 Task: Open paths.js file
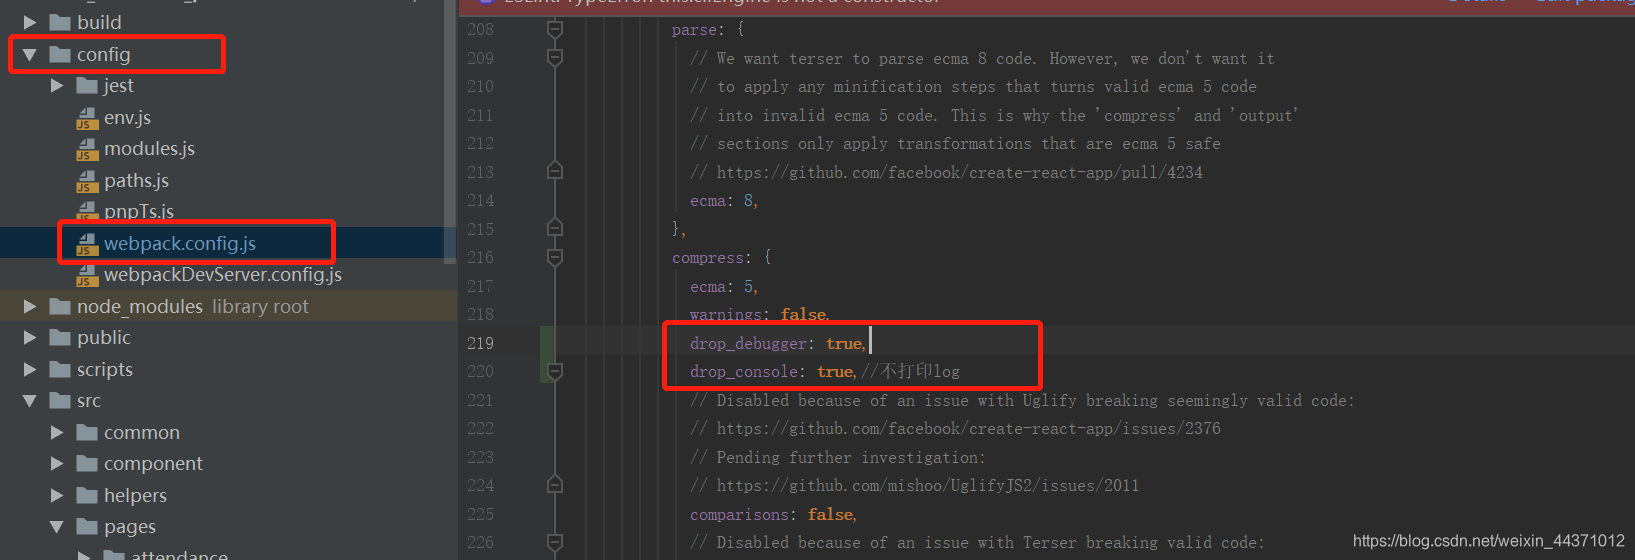(x=137, y=181)
